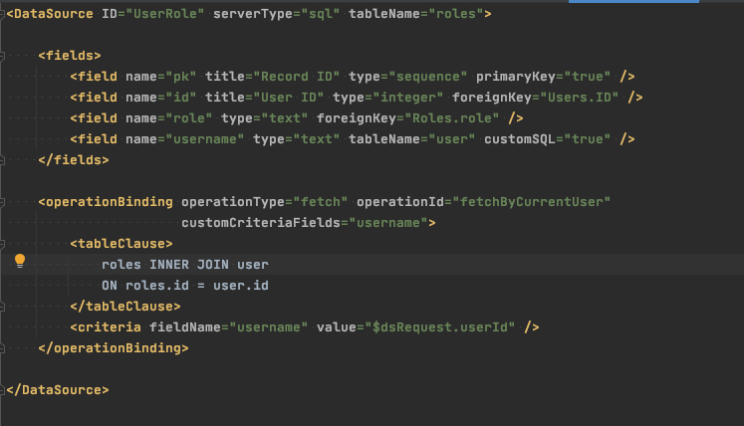
Task: Collapse the fields block fold marker
Action: tap(3, 56)
